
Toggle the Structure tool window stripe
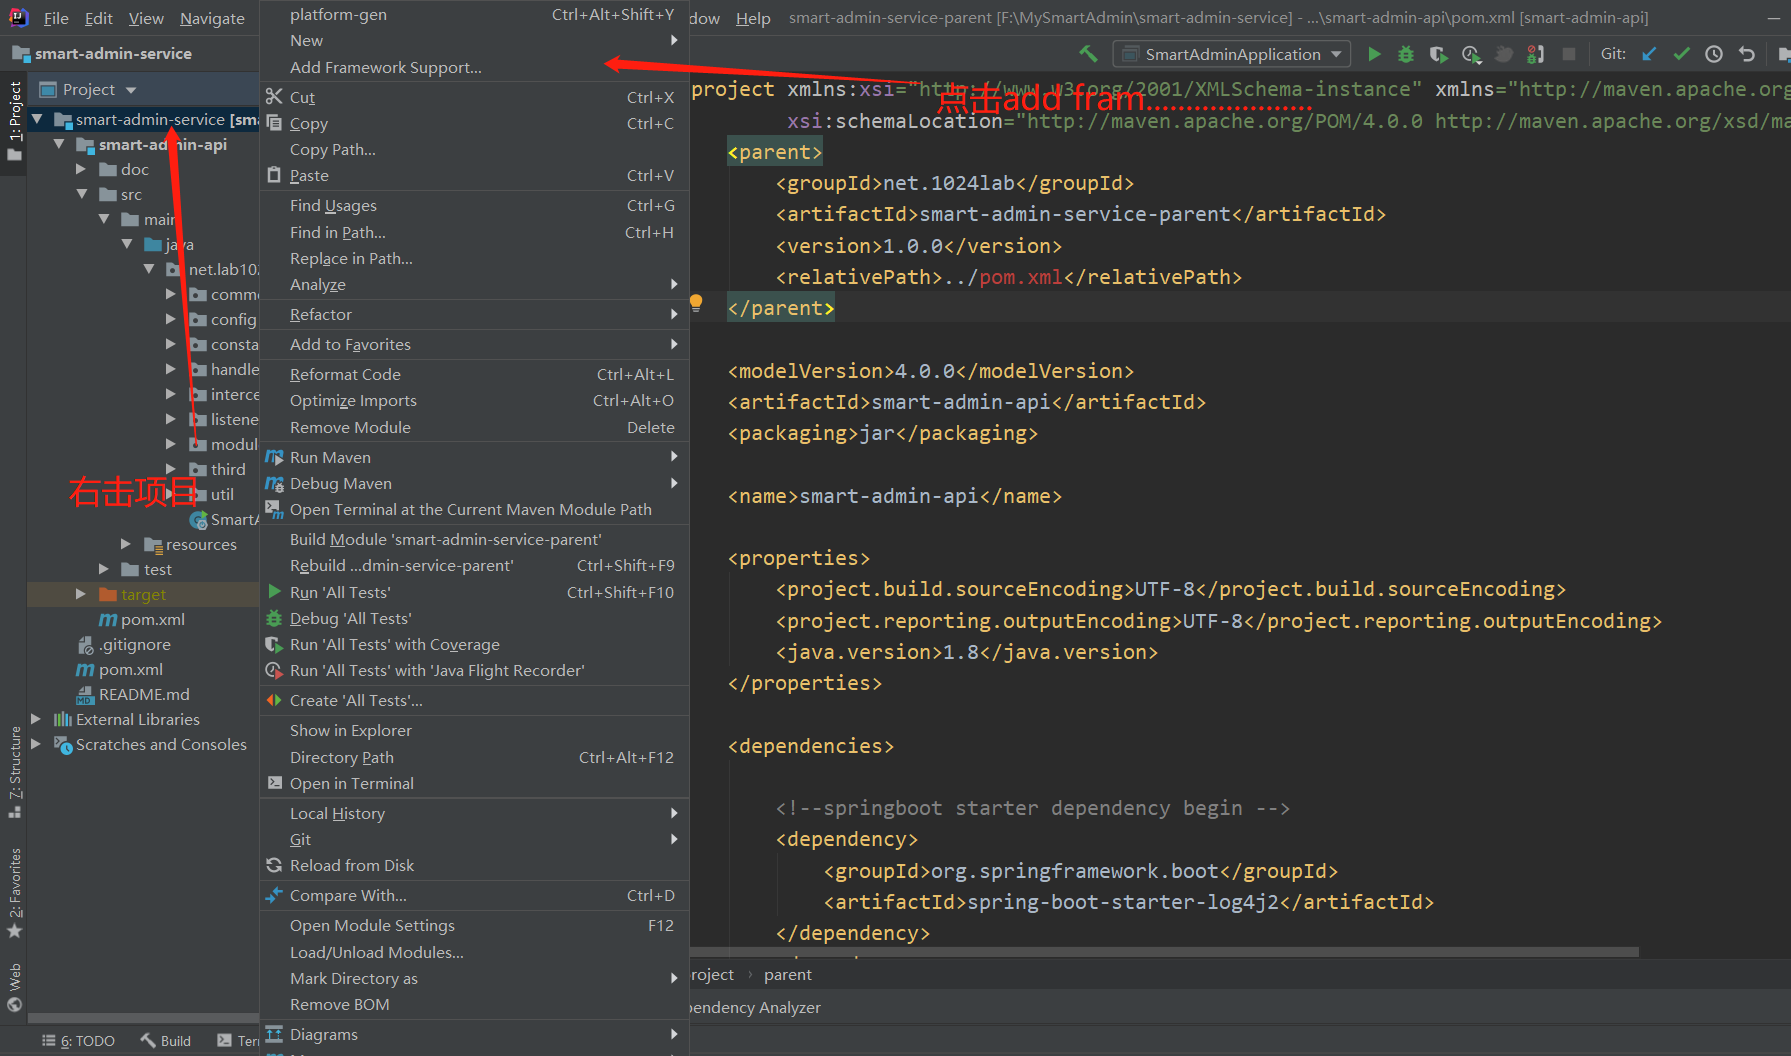(x=15, y=772)
